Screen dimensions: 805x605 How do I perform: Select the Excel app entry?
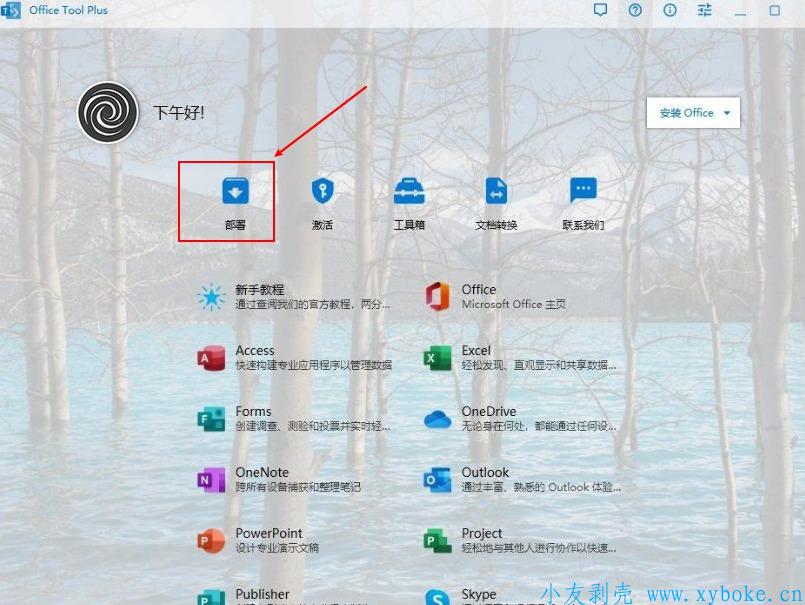pyautogui.click(x=520, y=357)
